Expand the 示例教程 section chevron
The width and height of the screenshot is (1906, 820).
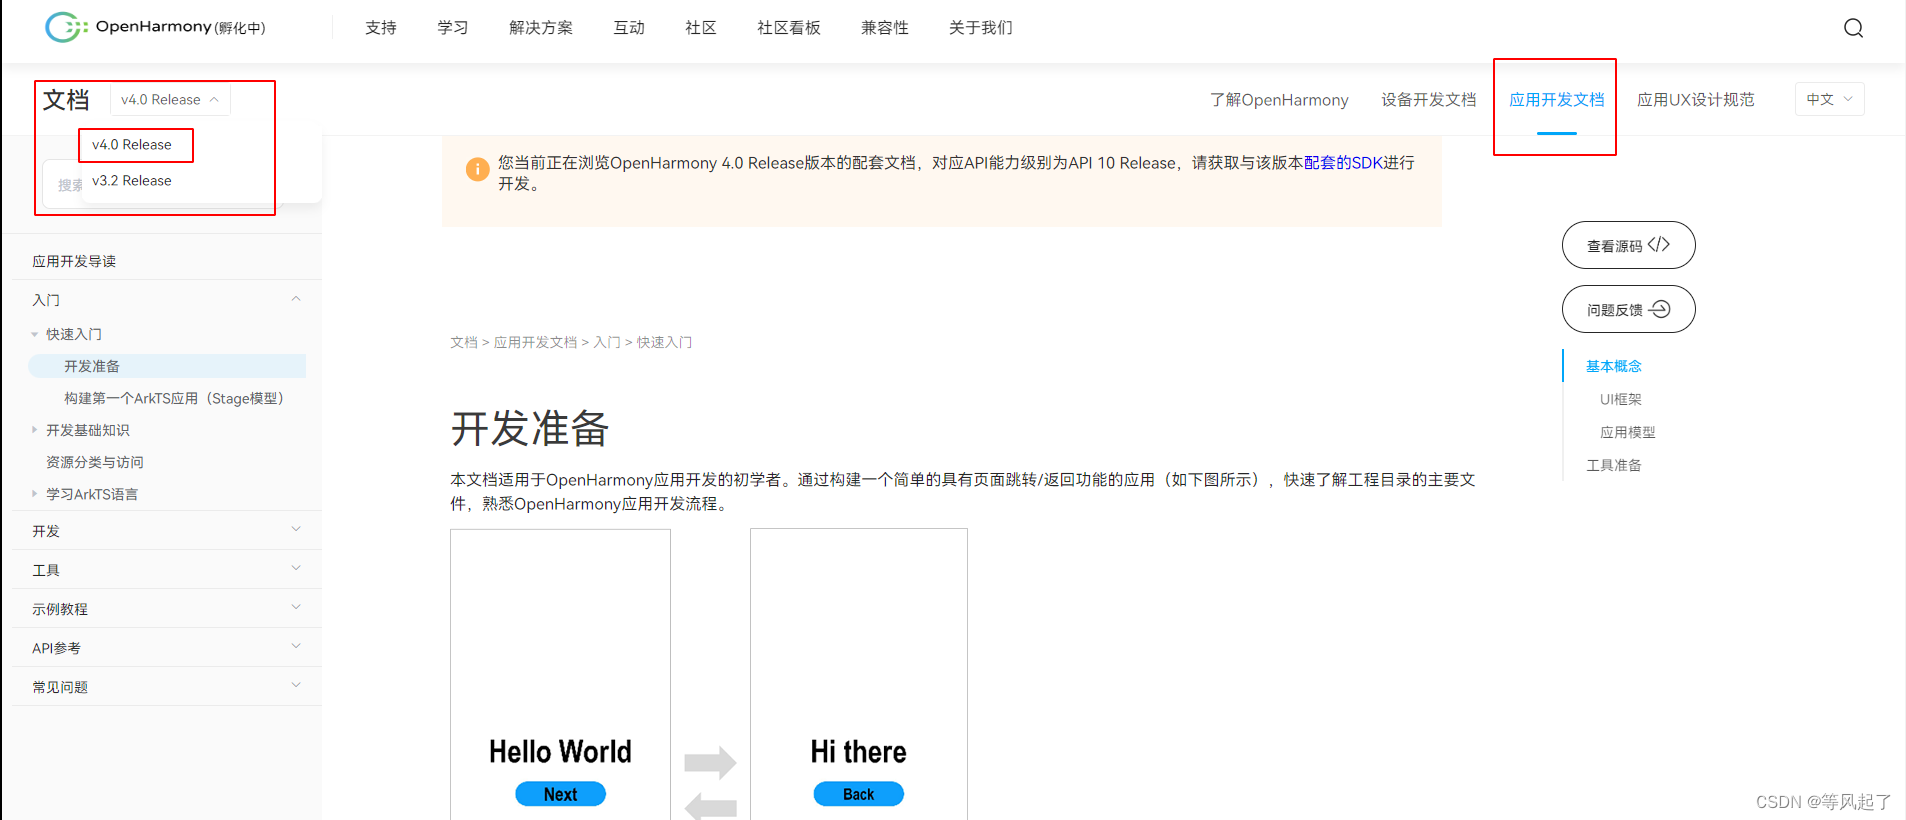296,607
